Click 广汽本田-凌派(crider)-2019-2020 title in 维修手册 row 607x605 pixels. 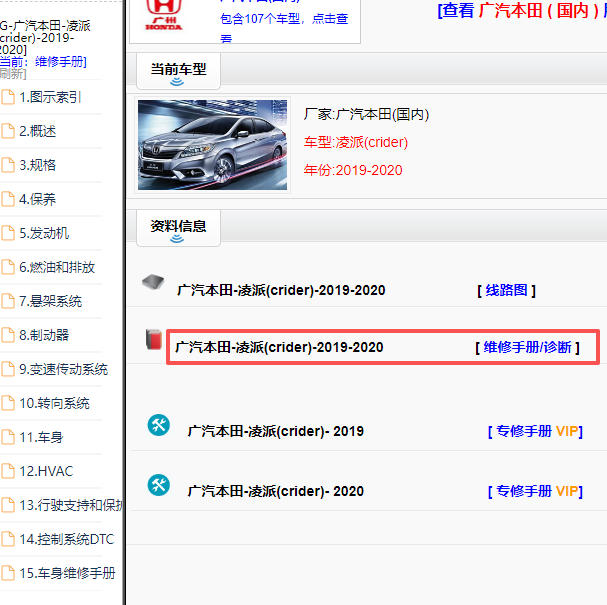(279, 347)
